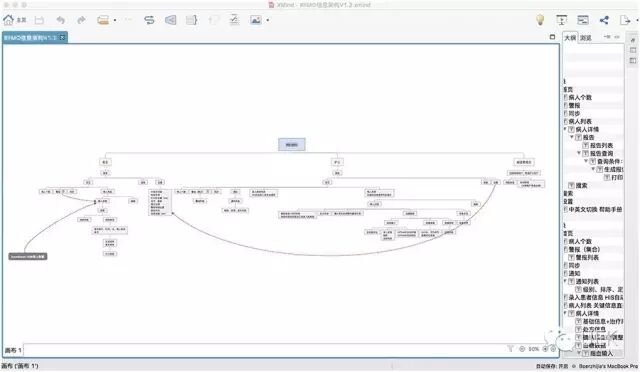Select 搜索 item in the outline
Image resolution: width=640 pixels, height=372 pixels.
582,185
